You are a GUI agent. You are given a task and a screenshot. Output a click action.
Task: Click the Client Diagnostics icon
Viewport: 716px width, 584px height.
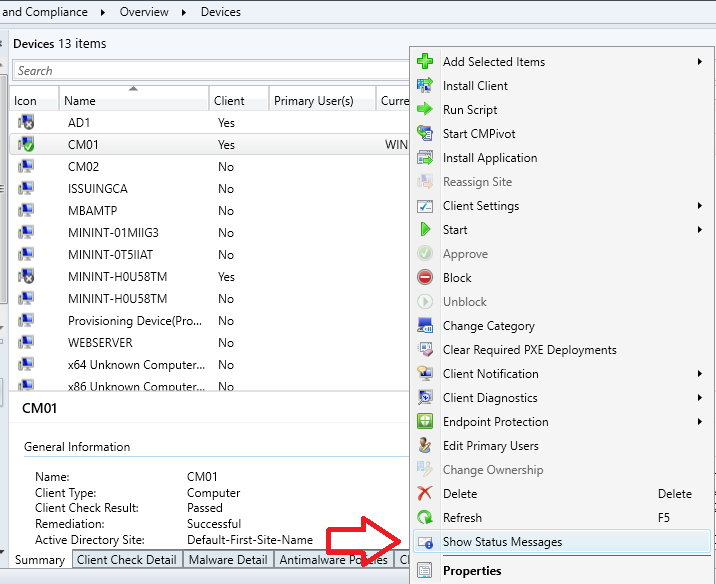pyautogui.click(x=425, y=397)
